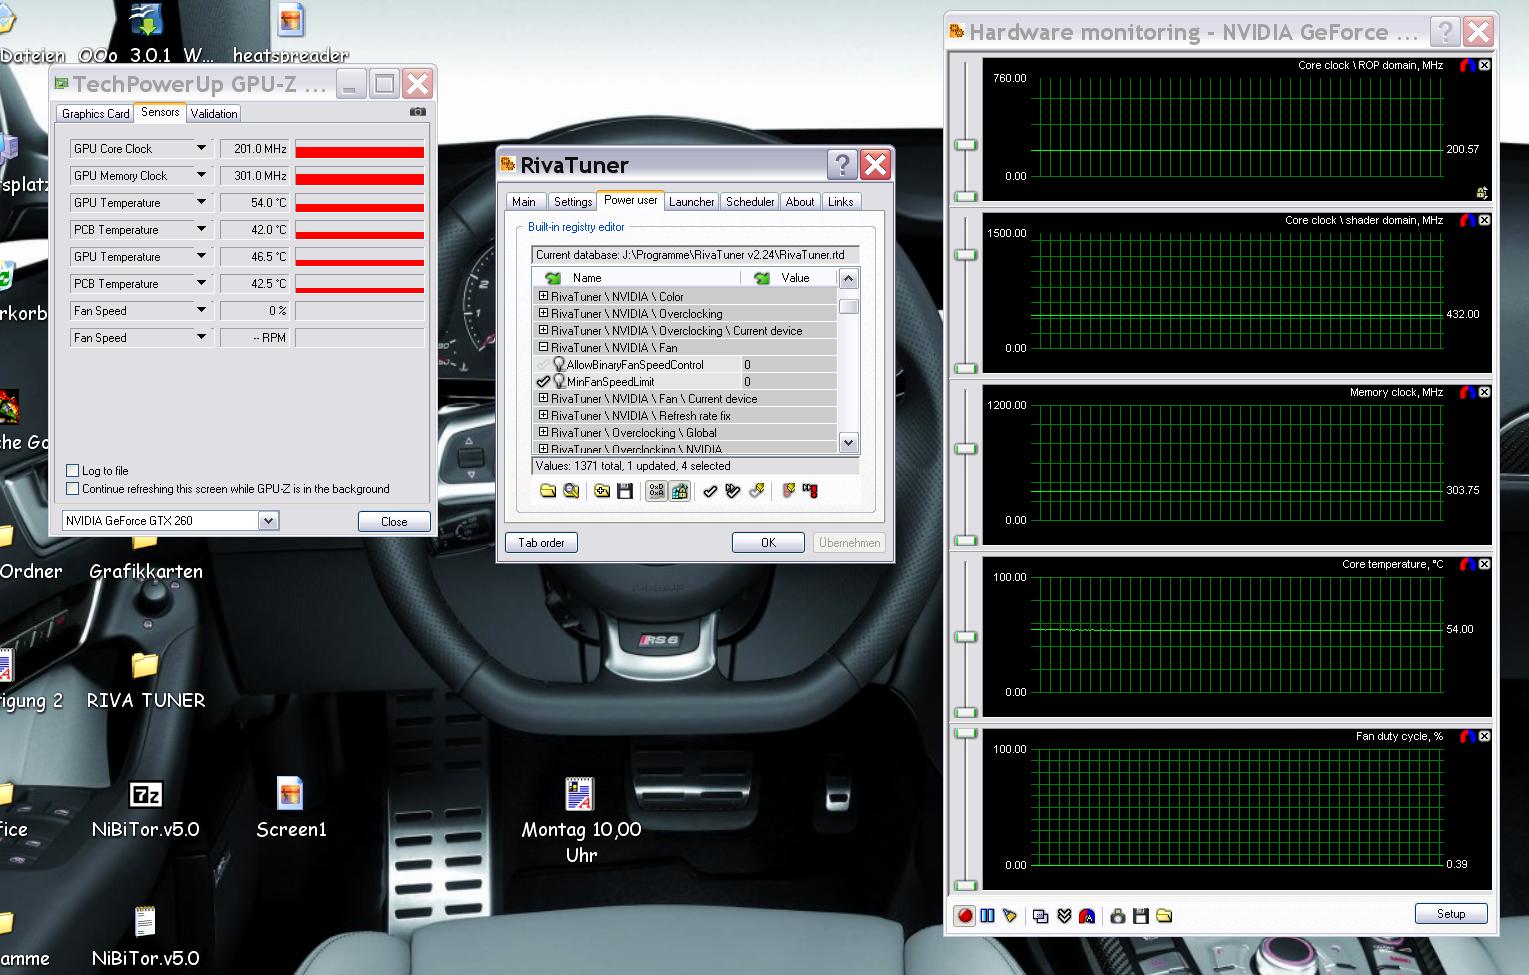Open the Settings tab in RivaTuner

click(x=573, y=201)
